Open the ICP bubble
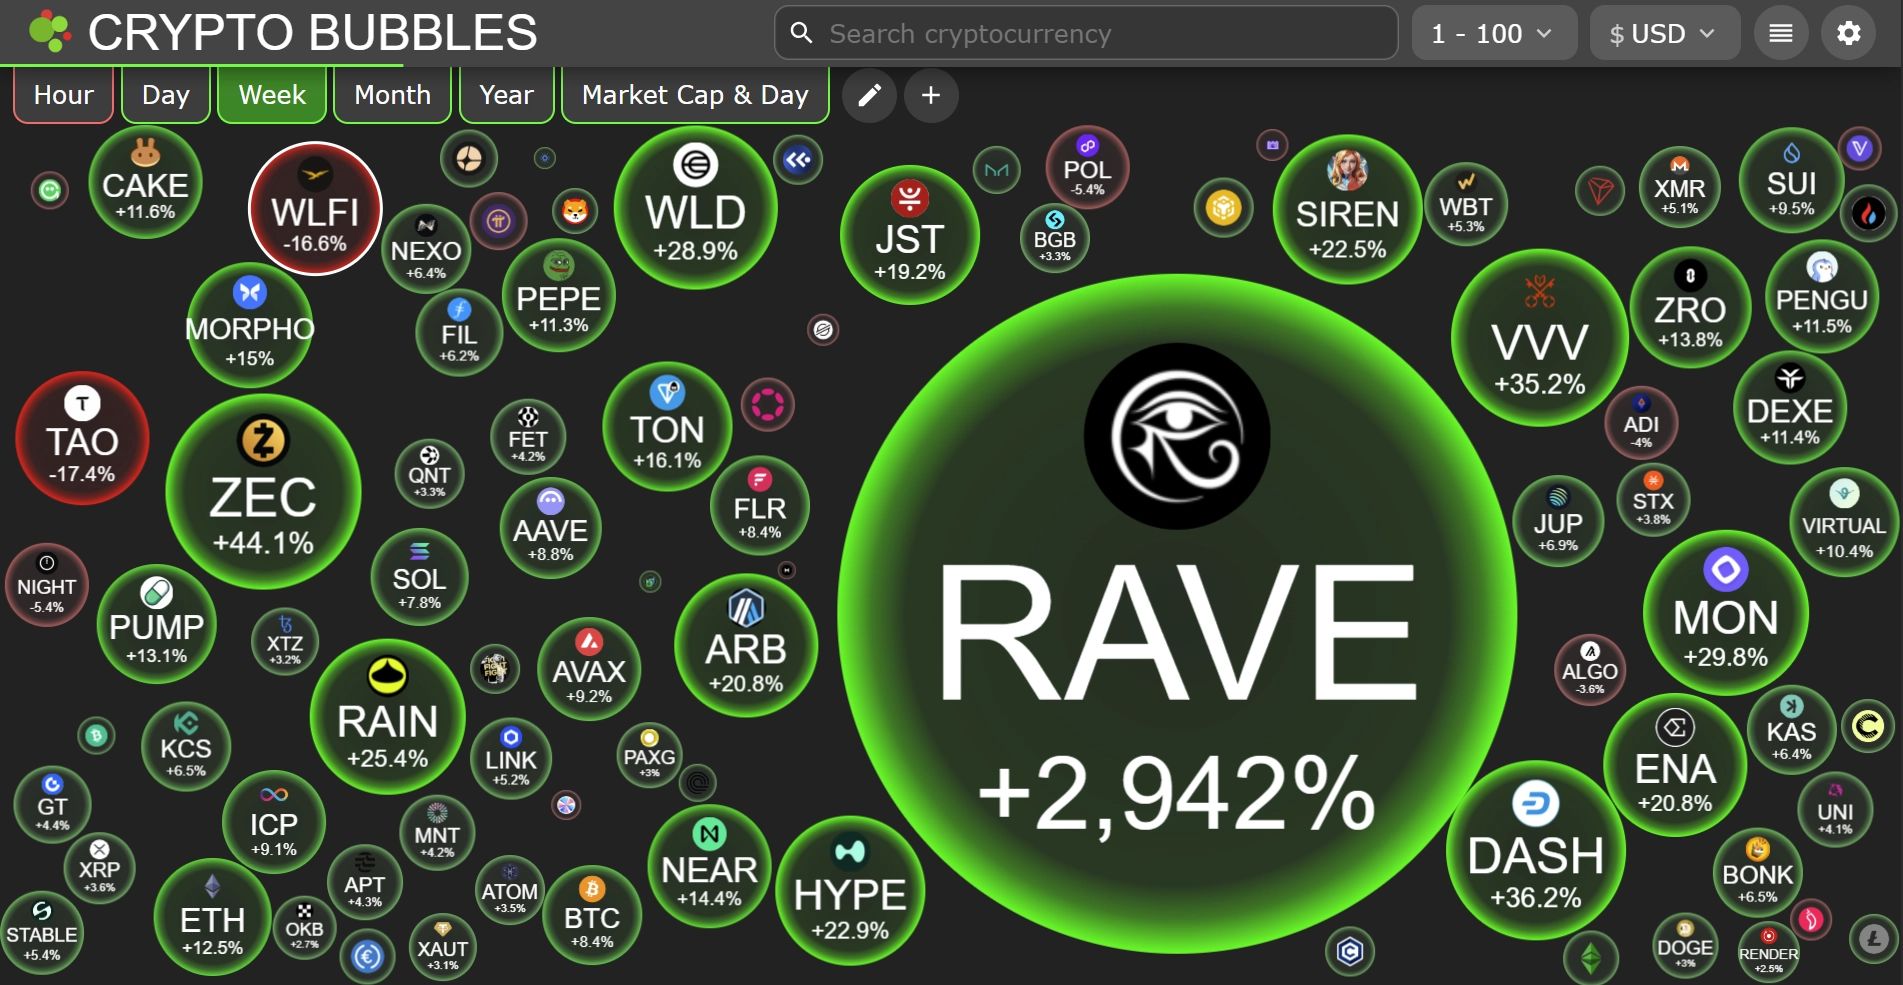This screenshot has height=985, width=1903. [273, 822]
